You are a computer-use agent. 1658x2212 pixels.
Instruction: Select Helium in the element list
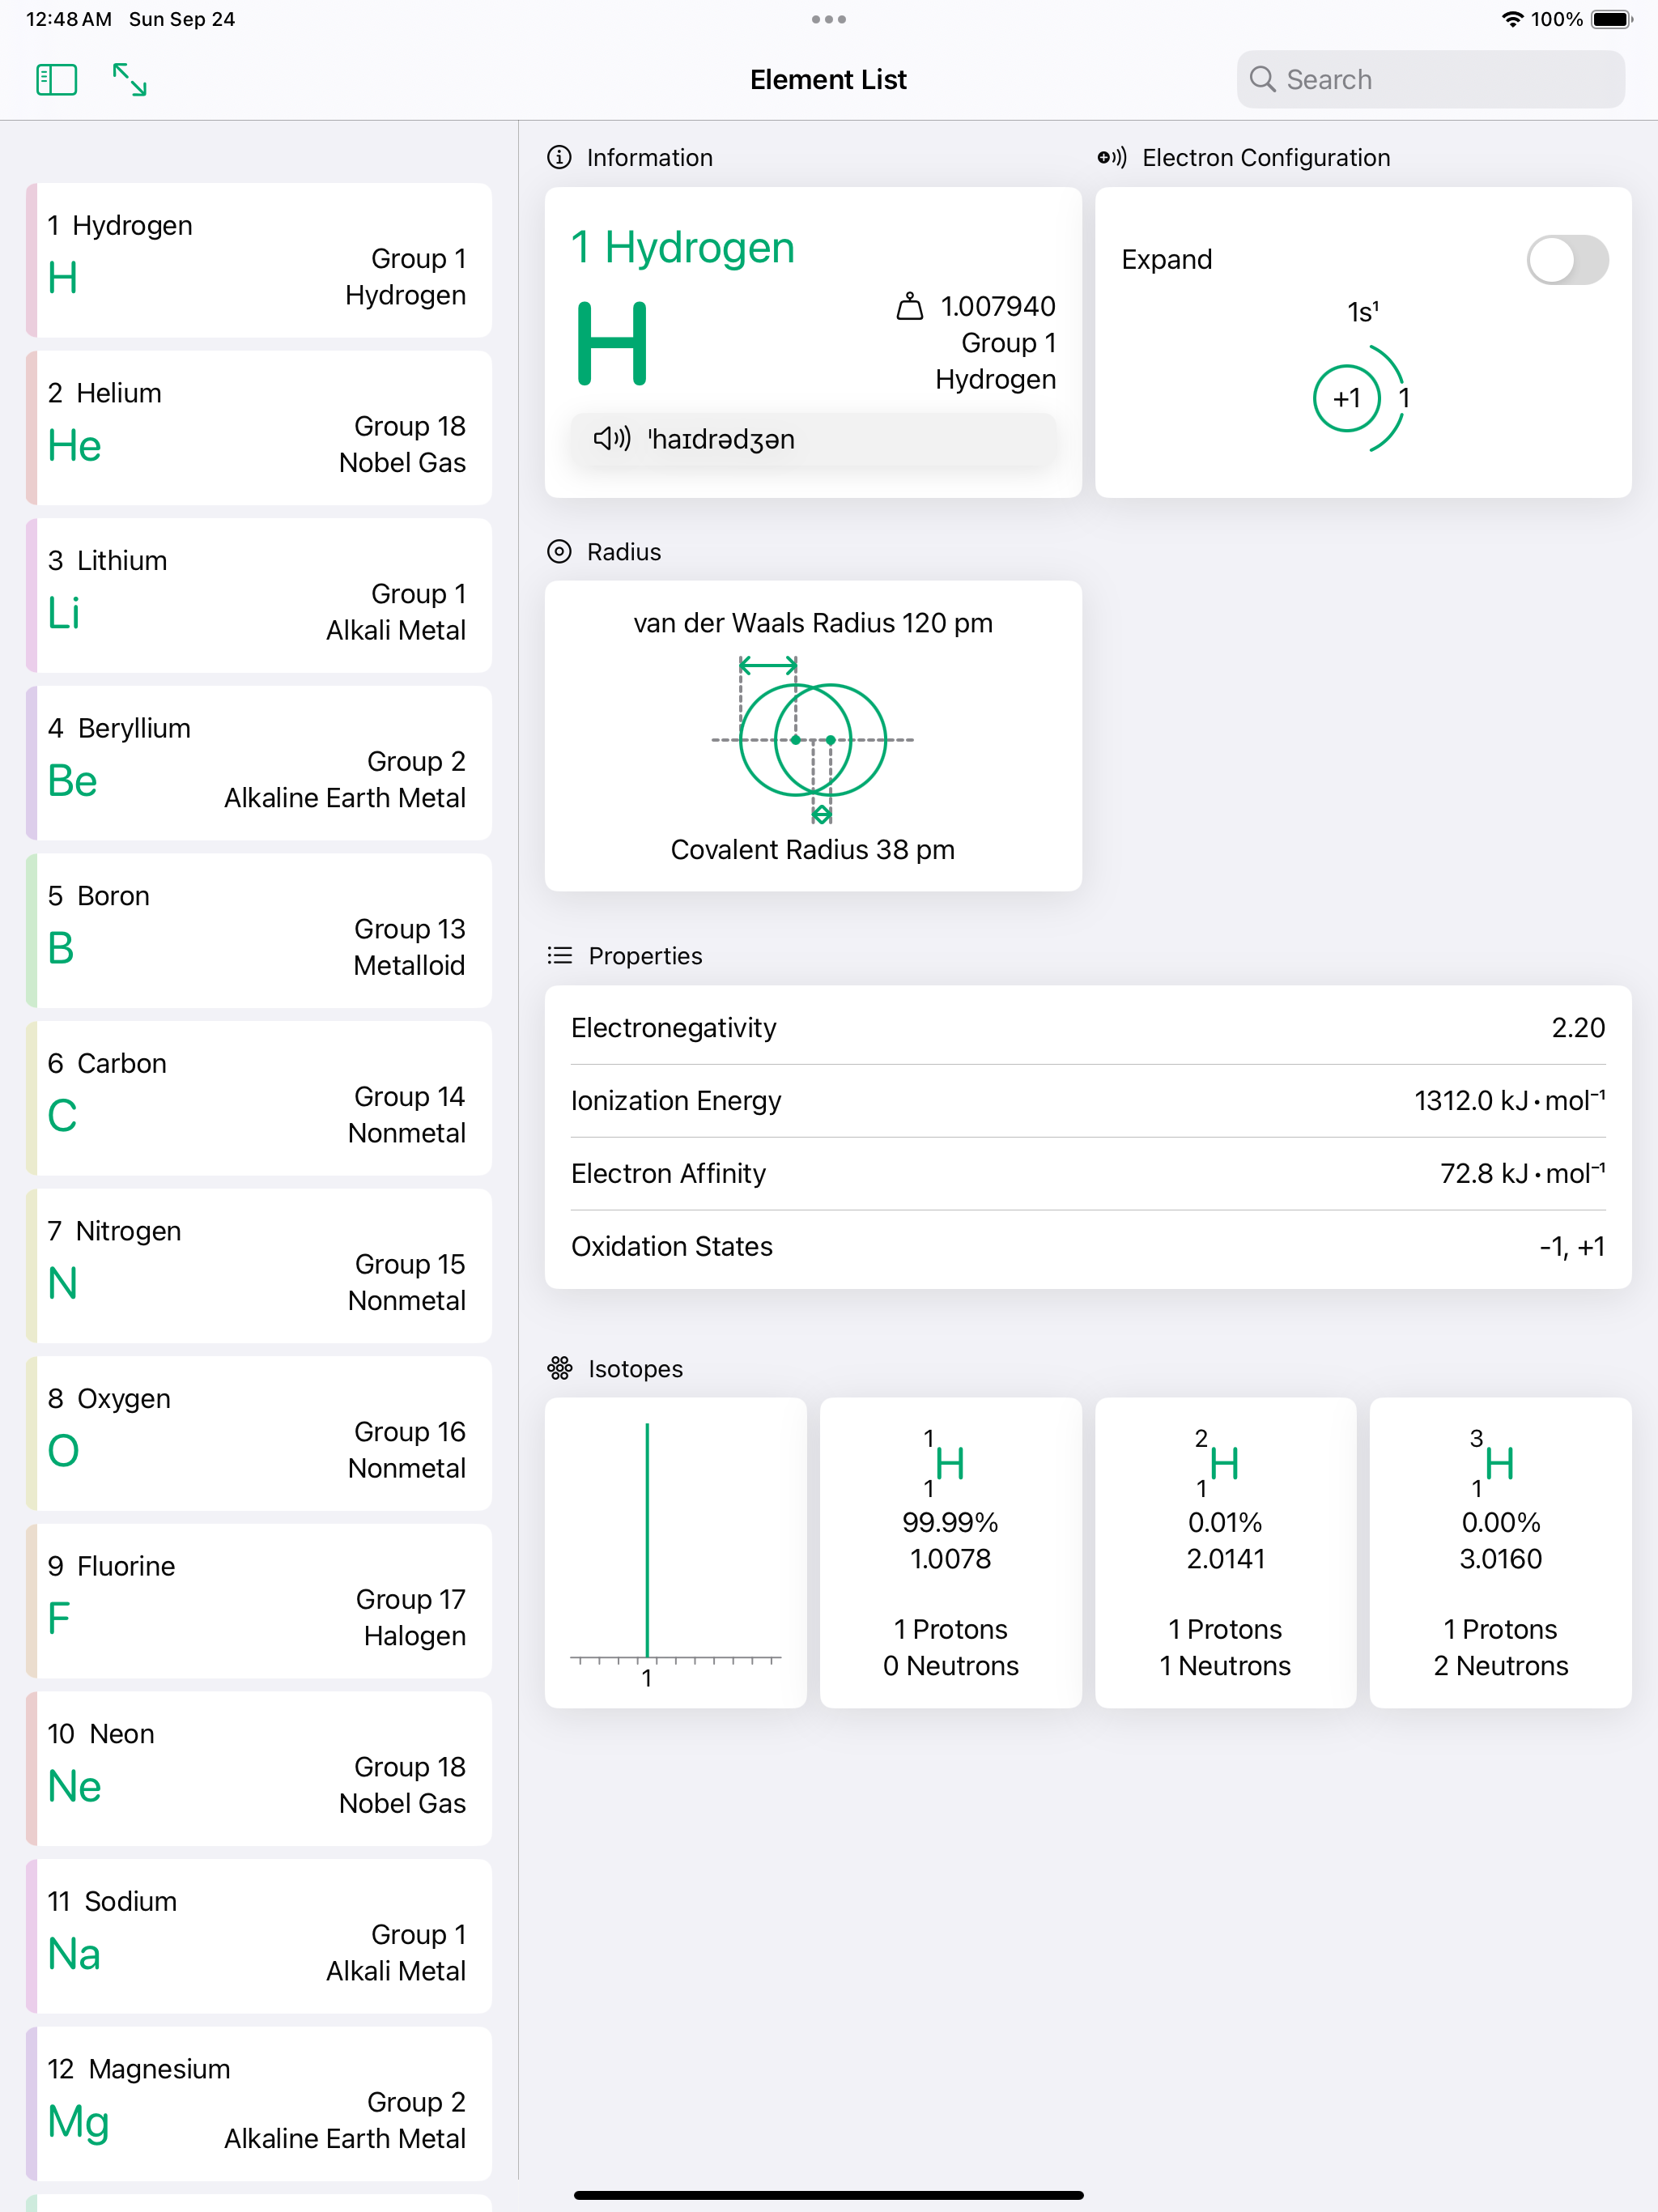tap(258, 428)
